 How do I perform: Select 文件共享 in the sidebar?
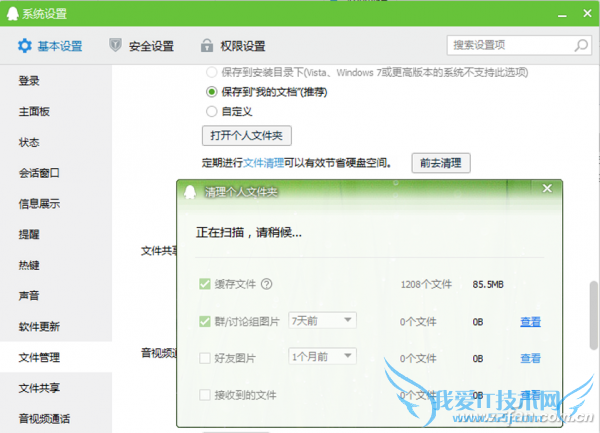56,388
